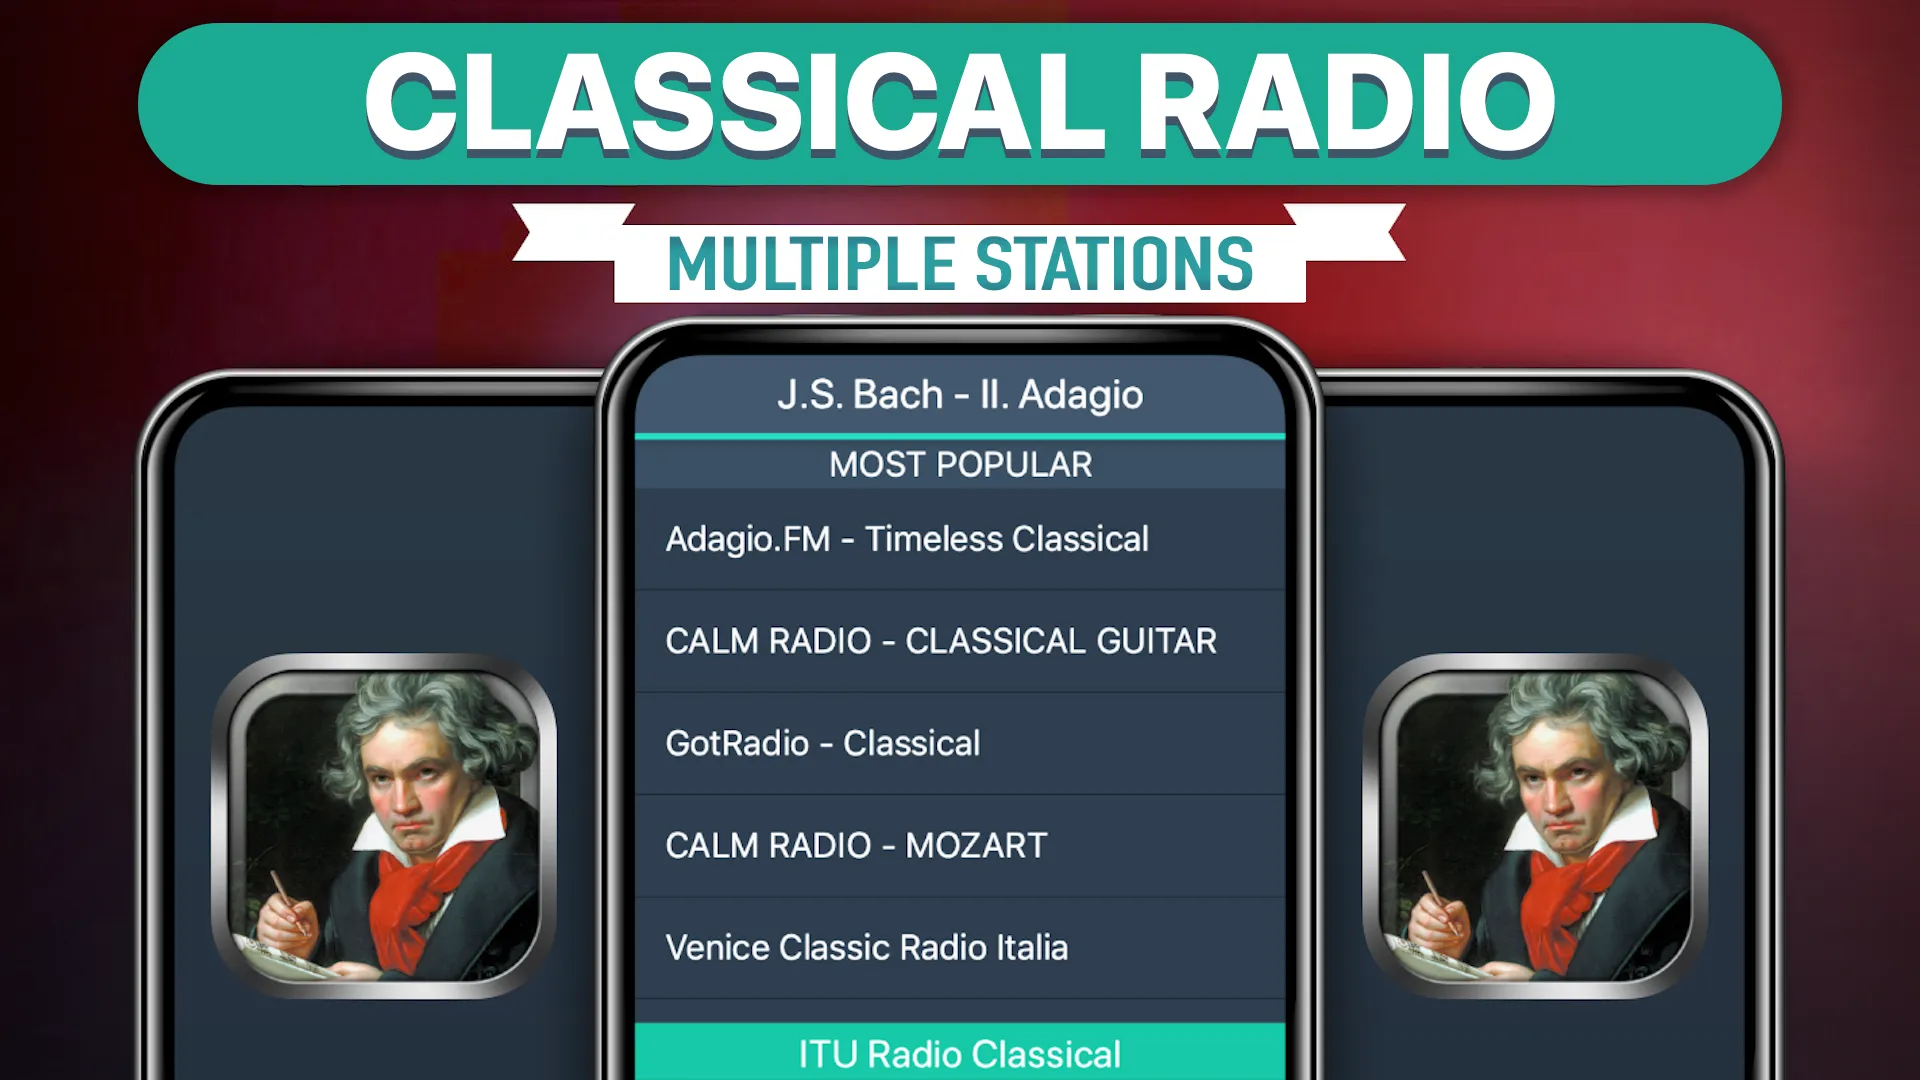
Task: Select ITU Radio Classical station
Action: [x=959, y=1052]
